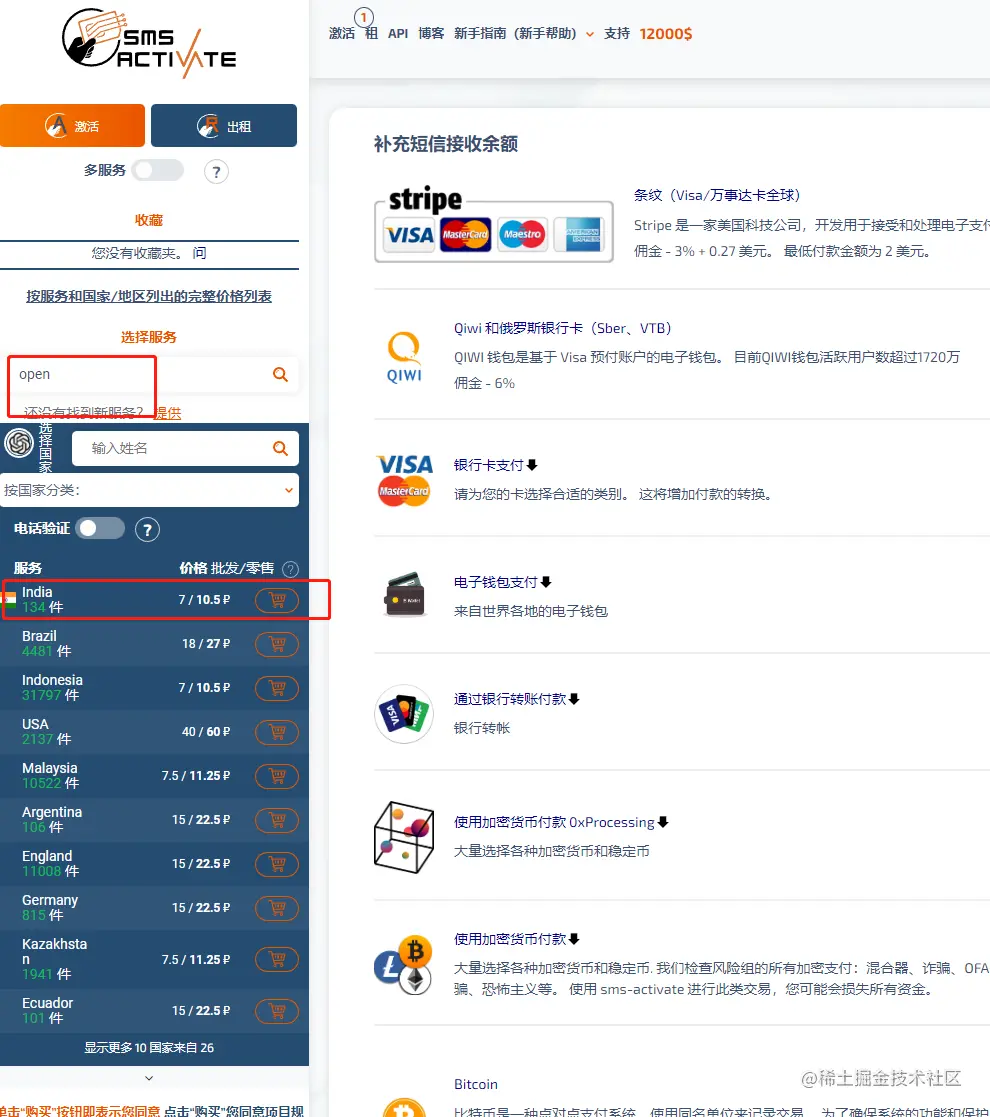Click the 12000$ promo link
The height and width of the screenshot is (1117, 990).
[x=666, y=33]
